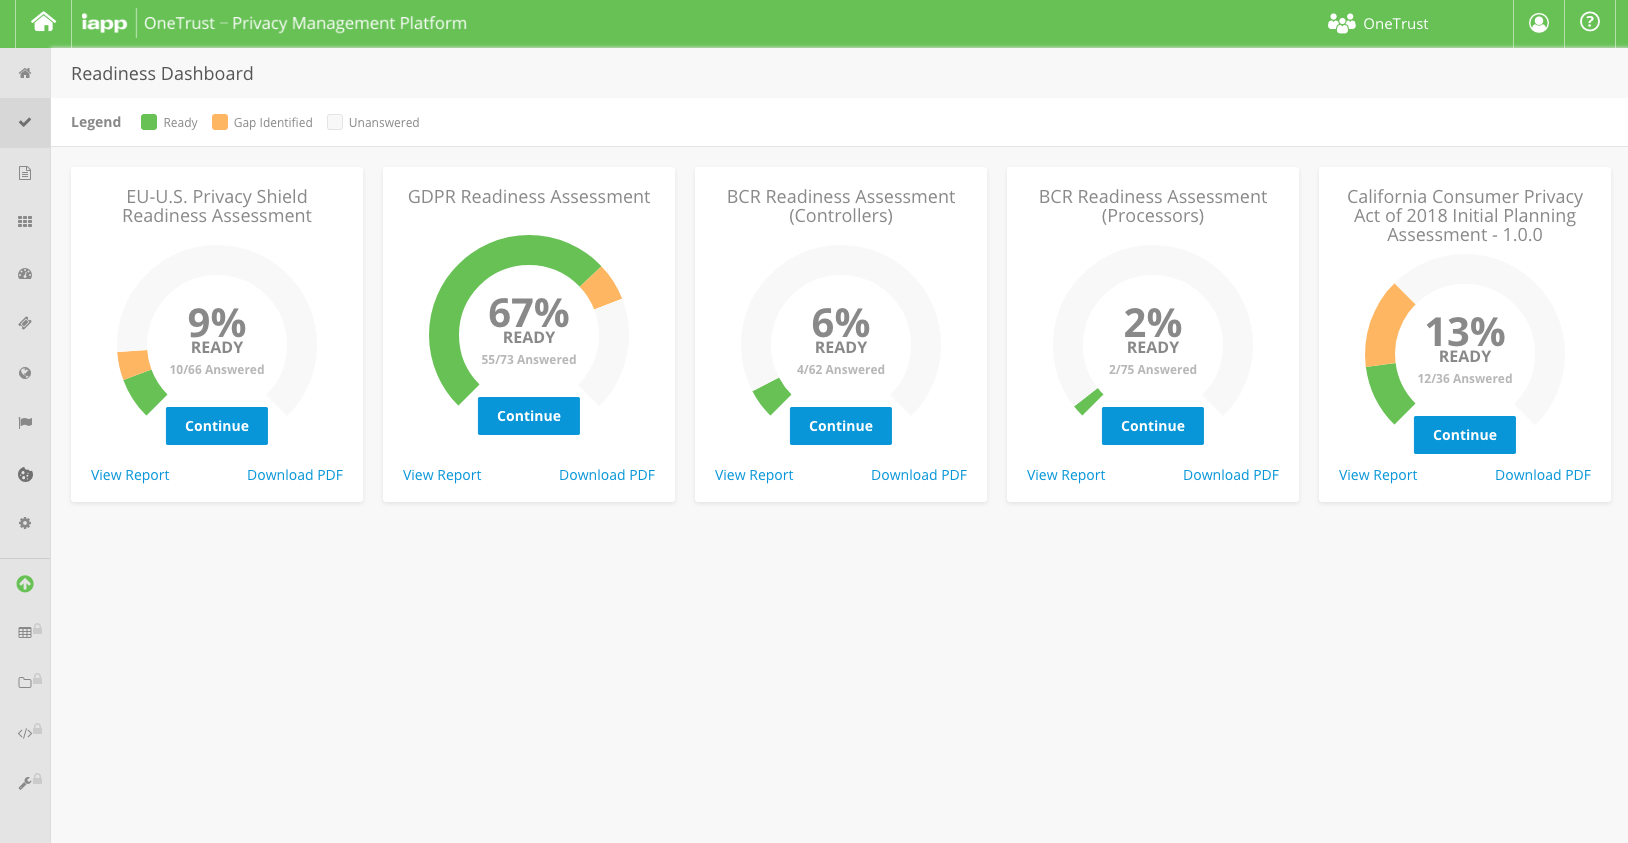Click the orange Gap Identified legend swatch
The width and height of the screenshot is (1628, 843).
point(220,122)
